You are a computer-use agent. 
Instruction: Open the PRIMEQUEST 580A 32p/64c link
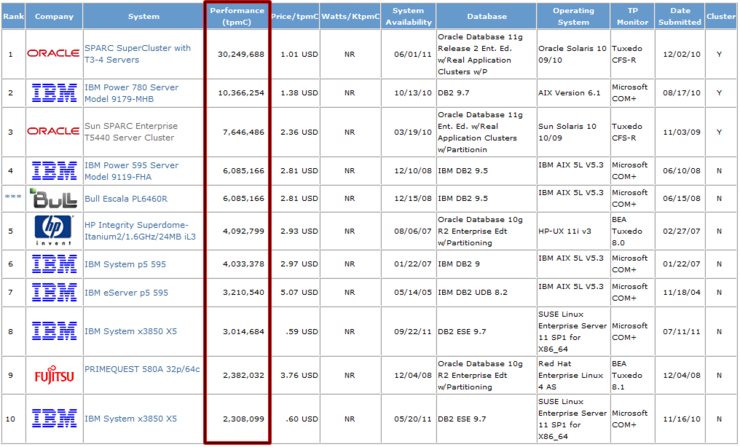coord(142,369)
